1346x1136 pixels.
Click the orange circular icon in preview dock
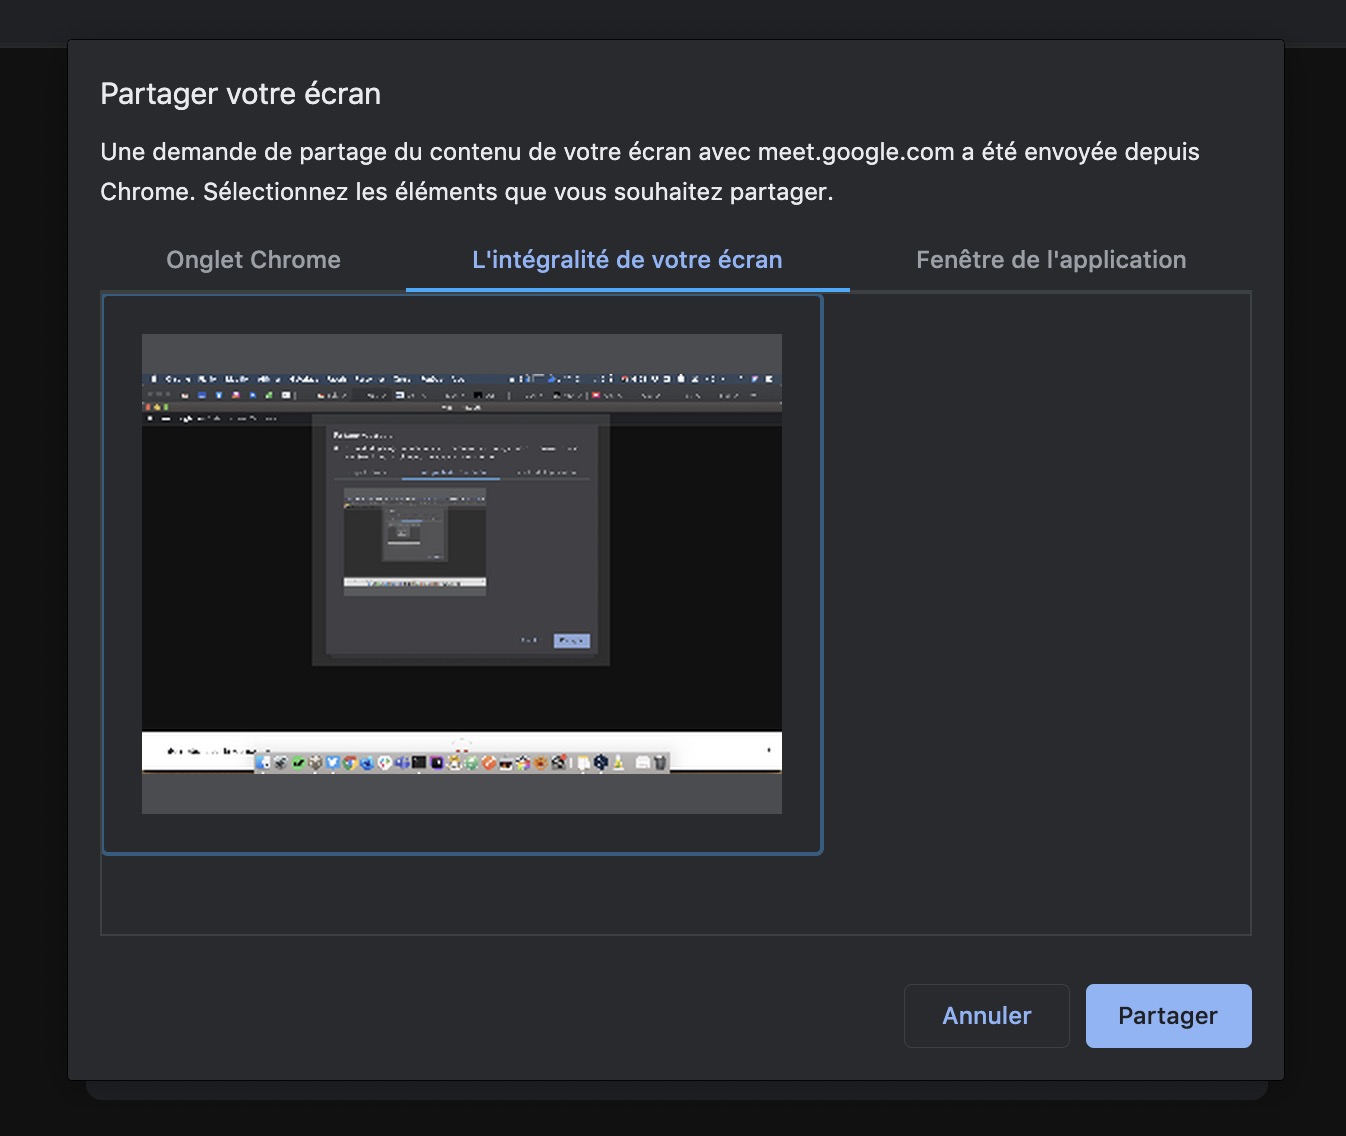(x=489, y=763)
